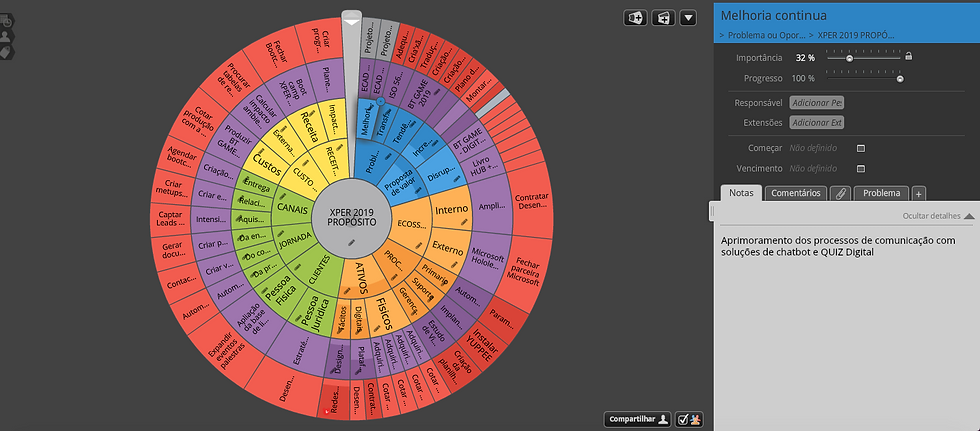The image size is (980, 431).
Task: Open the tag labels icon in left sidebar
Action: (6, 52)
